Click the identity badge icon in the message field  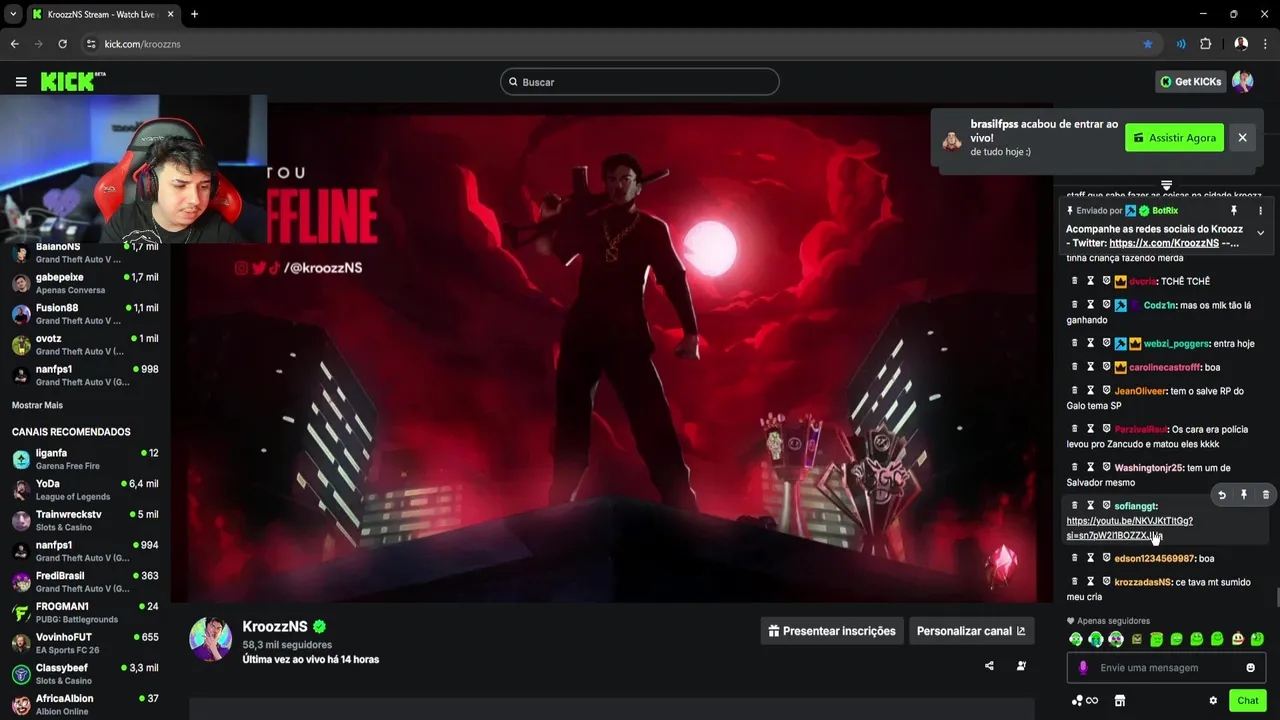click(1083, 668)
